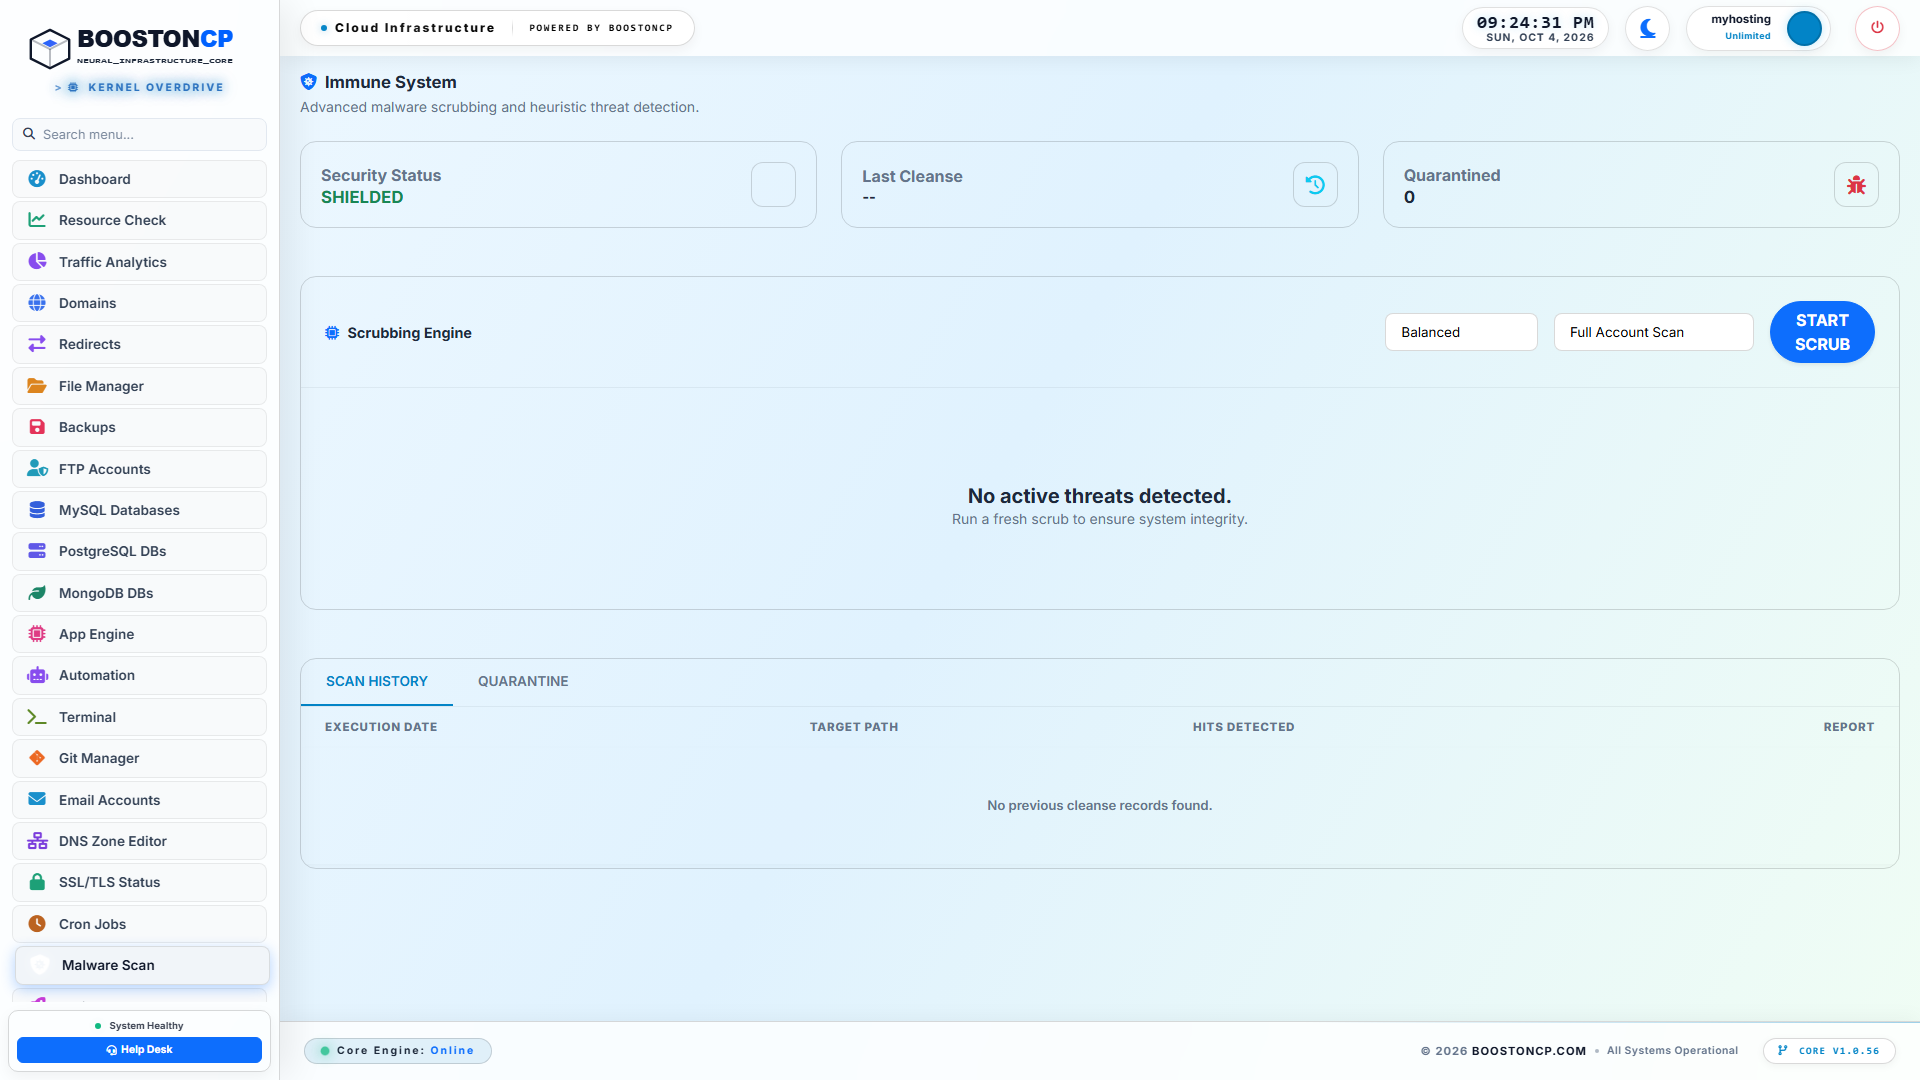
Task: Switch to the Quarantine tab
Action: tap(523, 681)
